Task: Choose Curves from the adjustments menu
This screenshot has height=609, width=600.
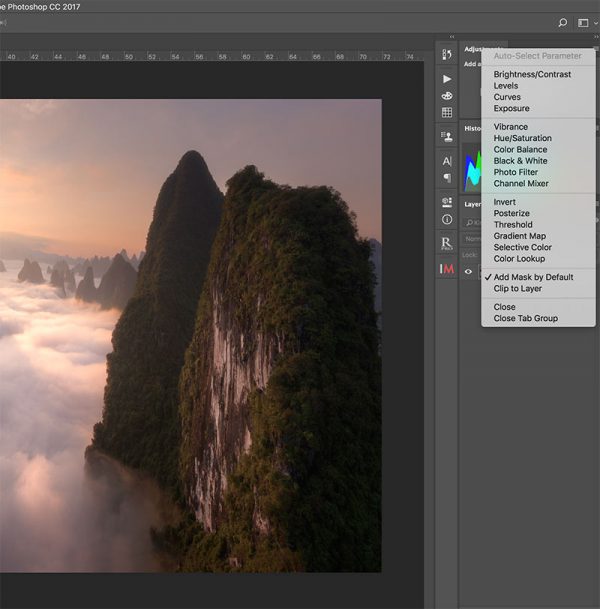Action: click(x=507, y=97)
